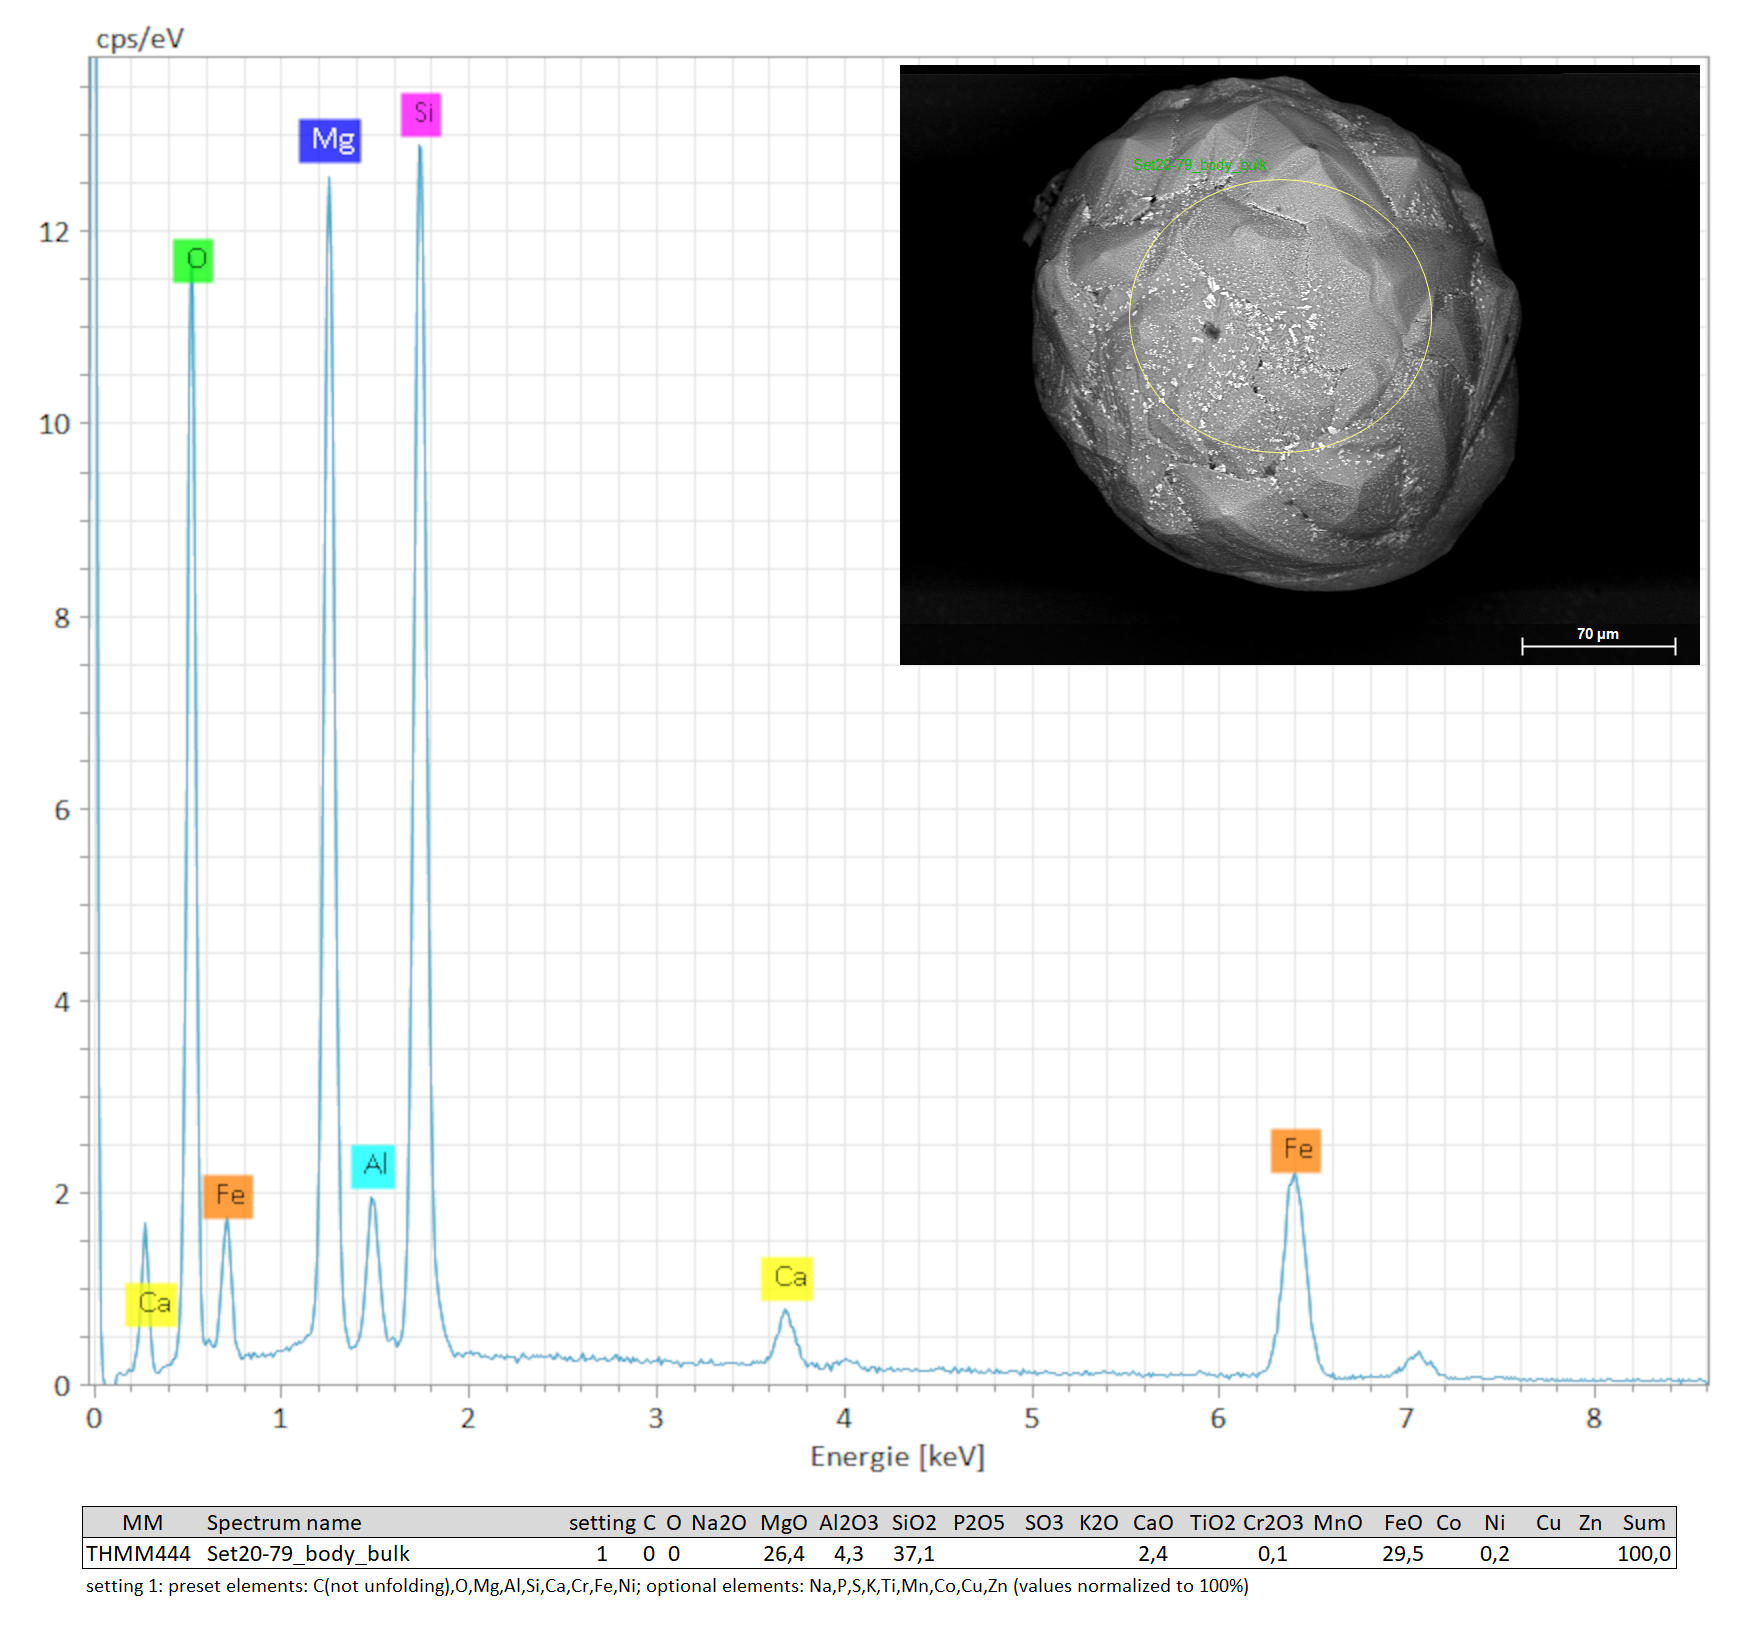Screen dimensions: 1740x1635
Task: Click the THMM444 sample ID cell
Action: [138, 1553]
